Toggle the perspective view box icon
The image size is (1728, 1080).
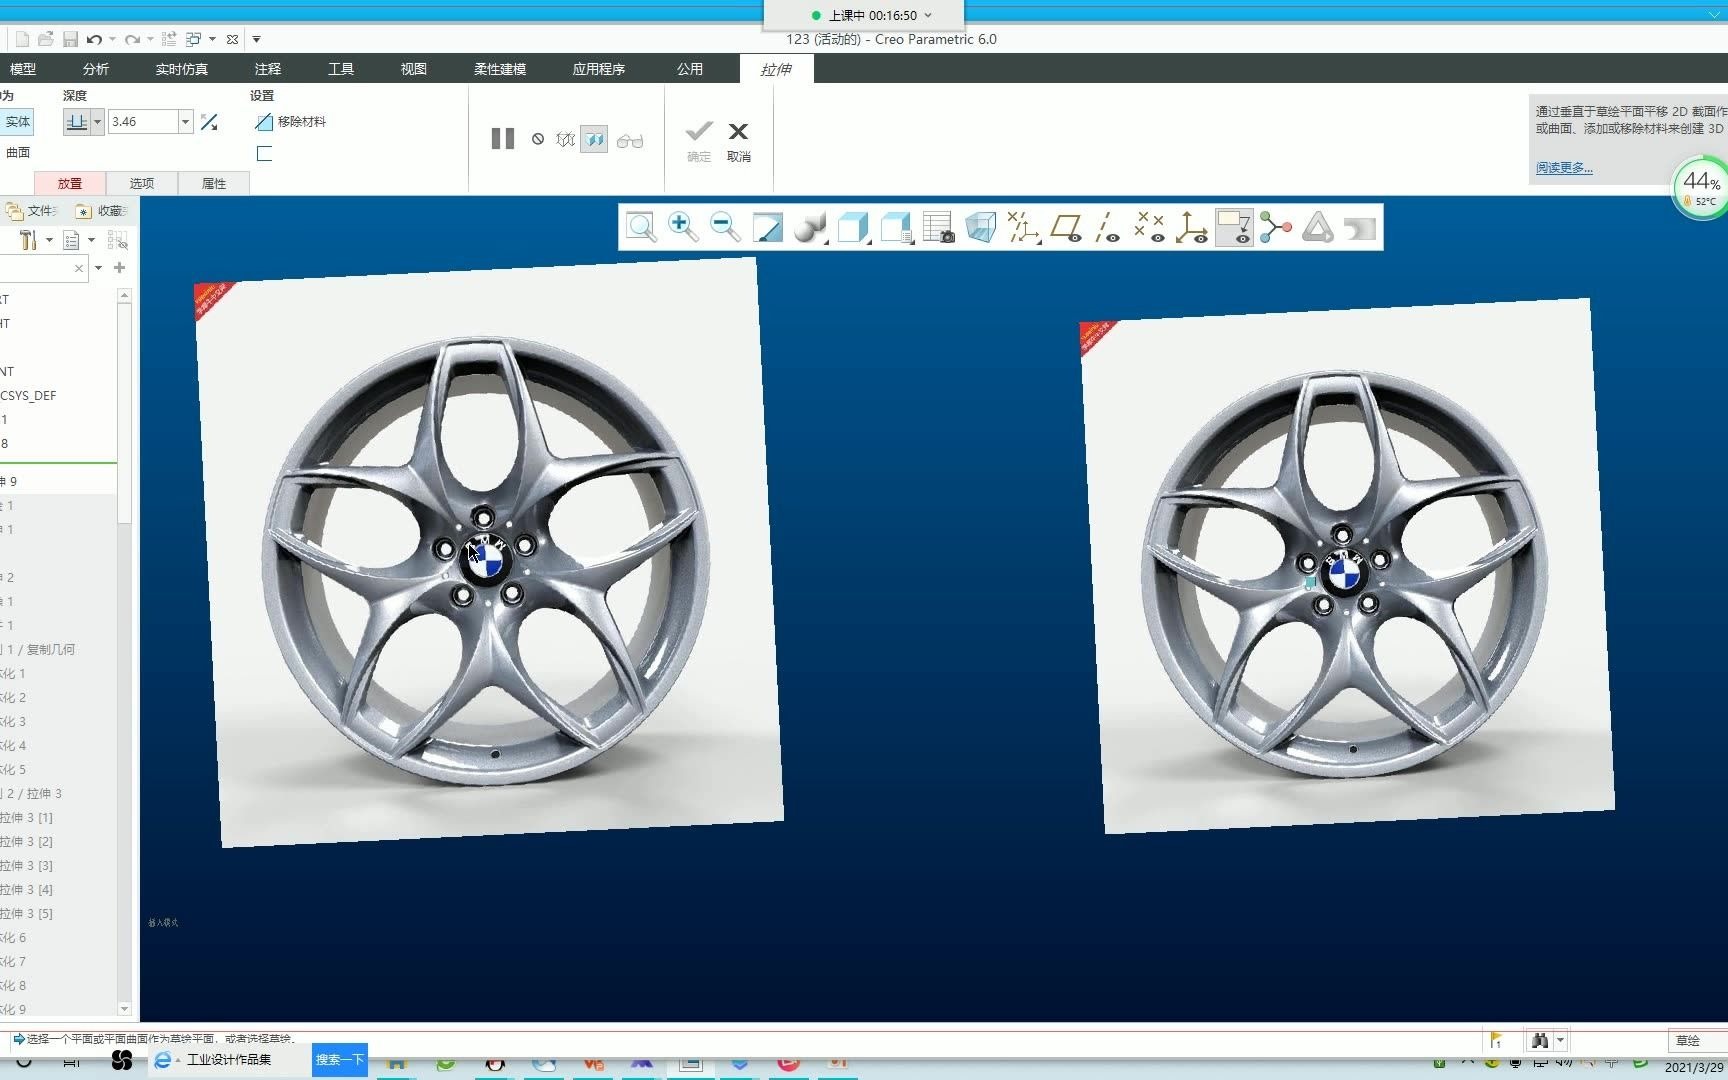coord(981,228)
